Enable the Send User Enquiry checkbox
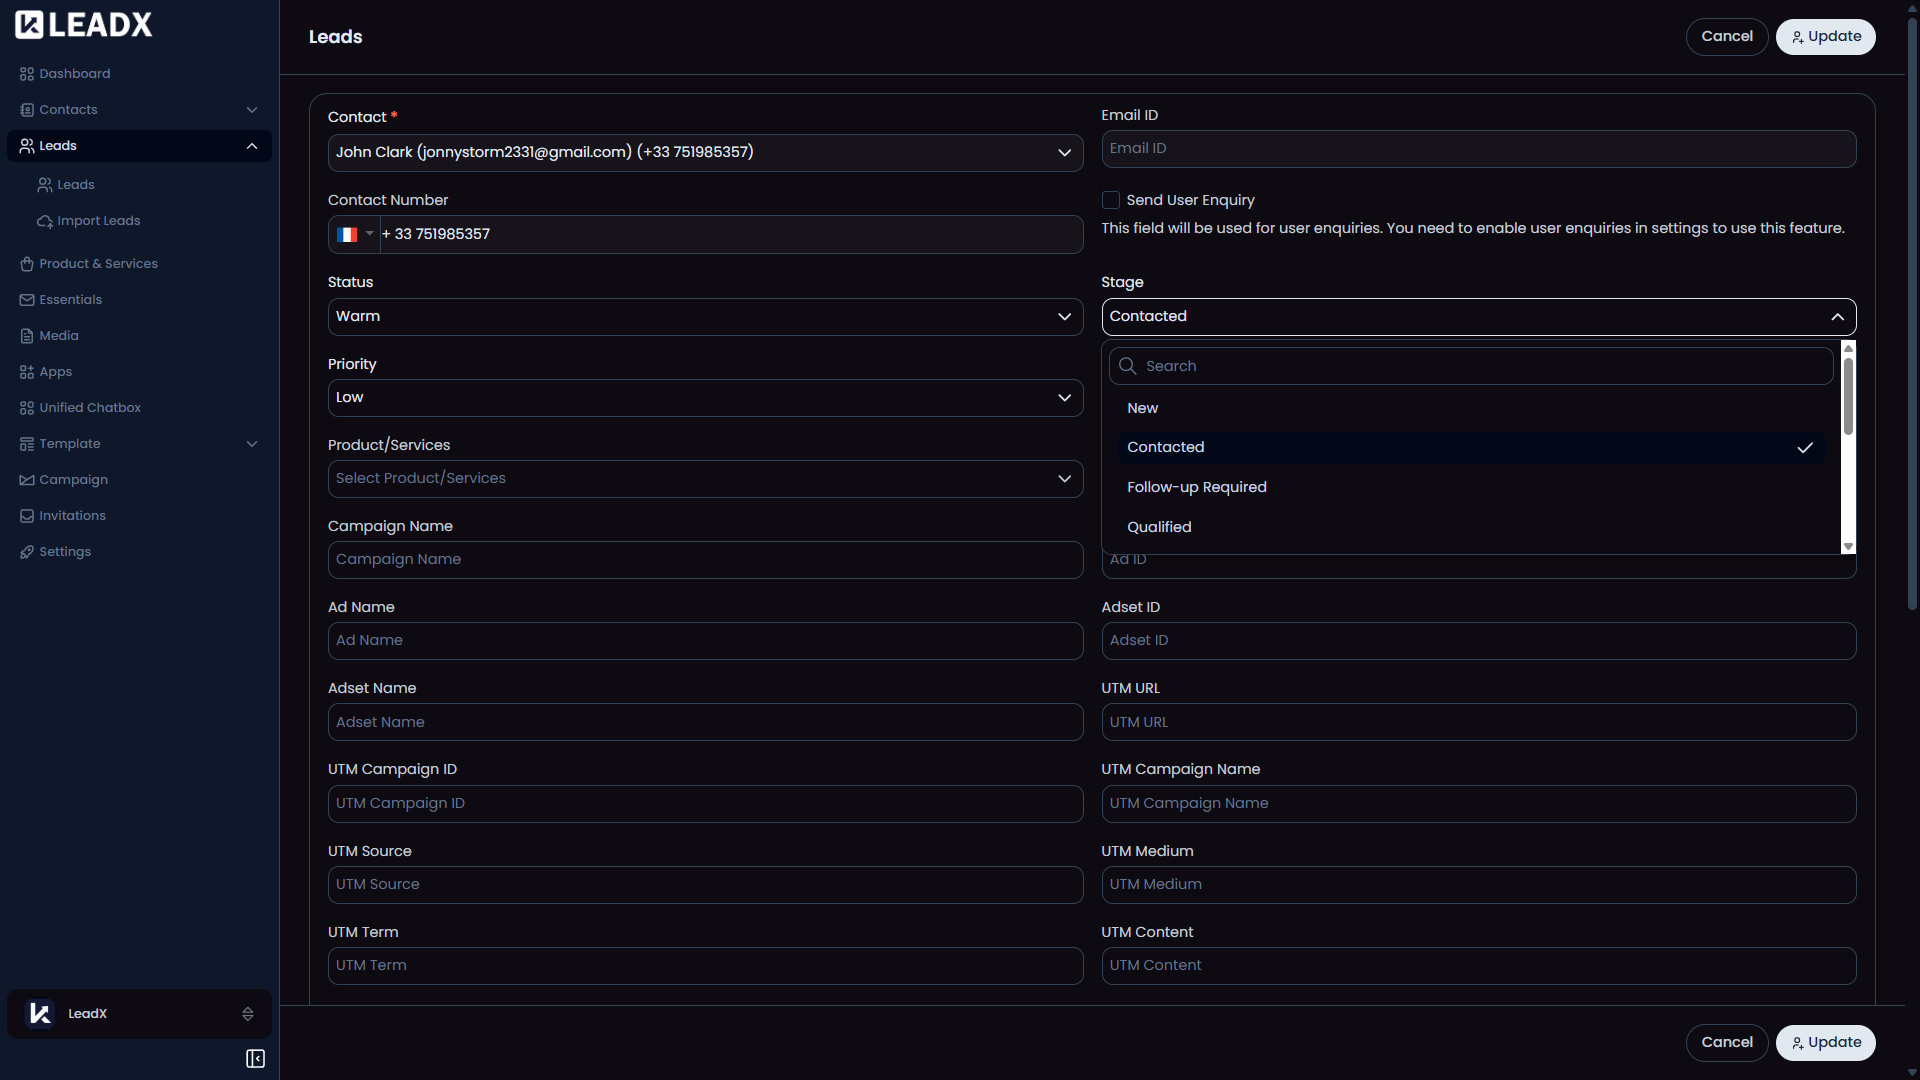 point(1110,200)
